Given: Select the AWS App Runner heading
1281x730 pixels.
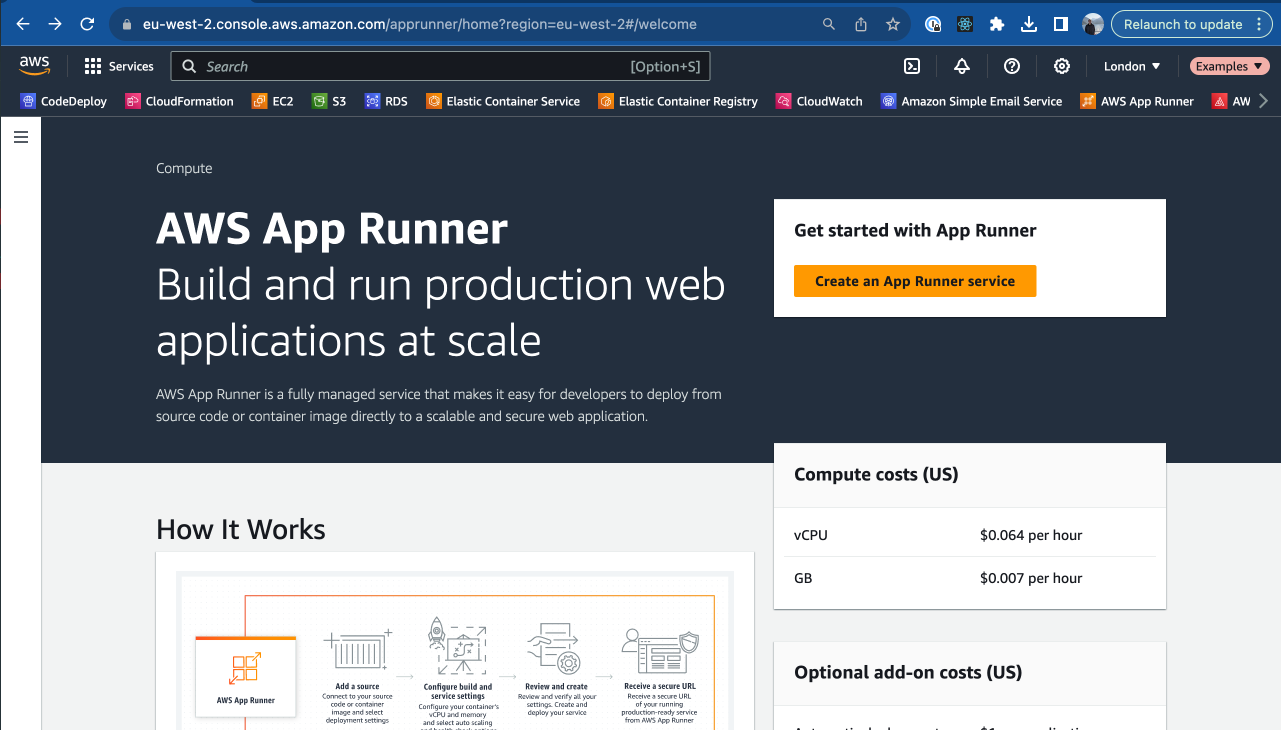Looking at the screenshot, I should point(332,229).
